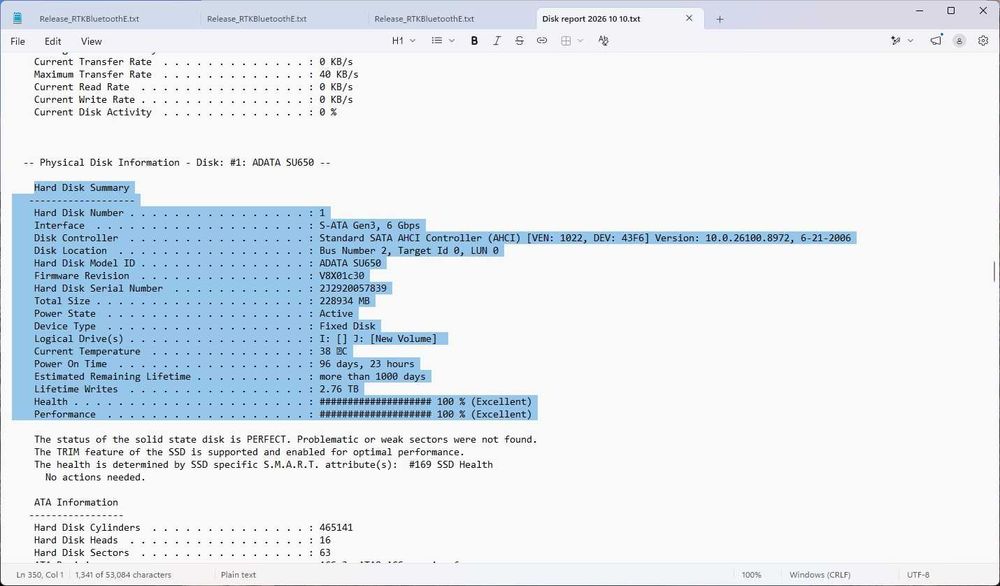Click the Plain text format indicator
This screenshot has width=1000, height=586.
click(x=239, y=575)
